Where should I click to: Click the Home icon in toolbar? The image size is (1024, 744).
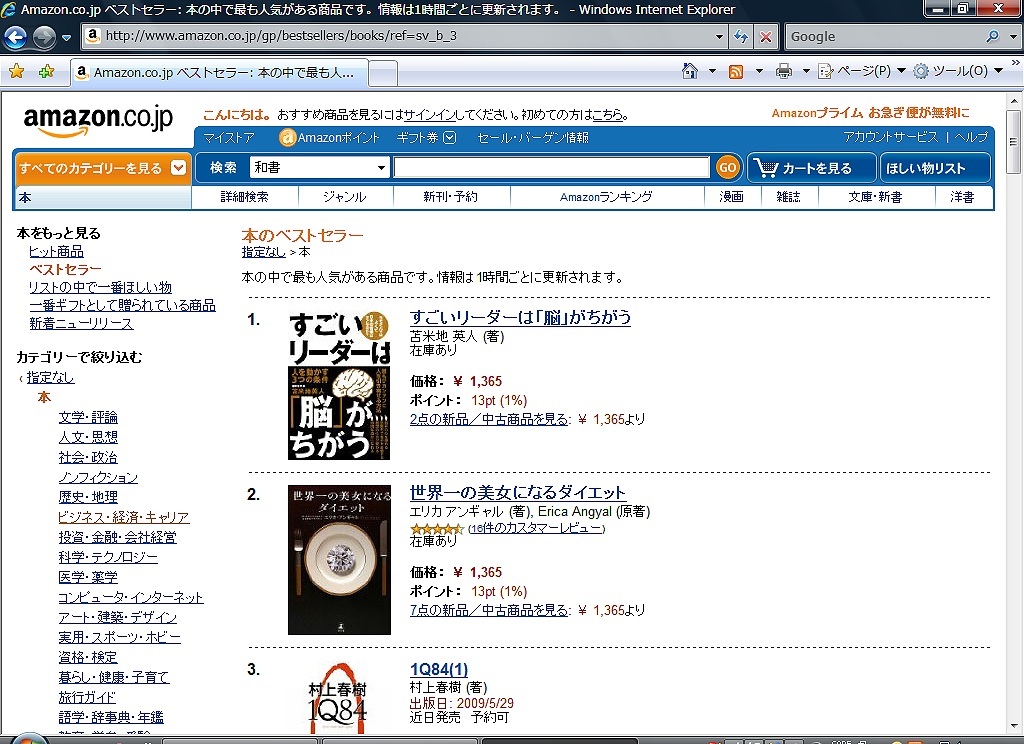click(689, 71)
